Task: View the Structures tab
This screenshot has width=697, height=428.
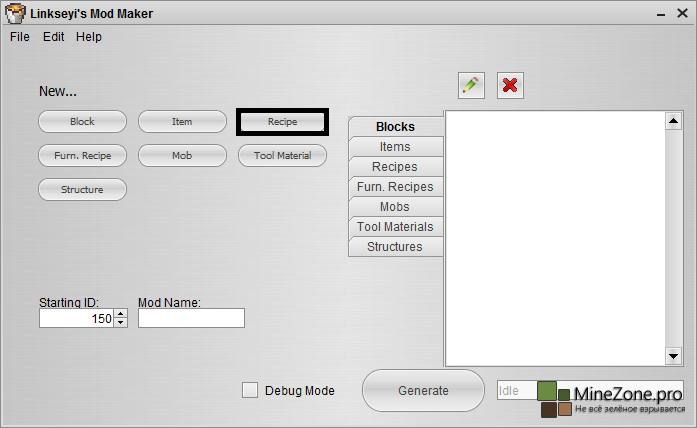Action: pos(395,247)
